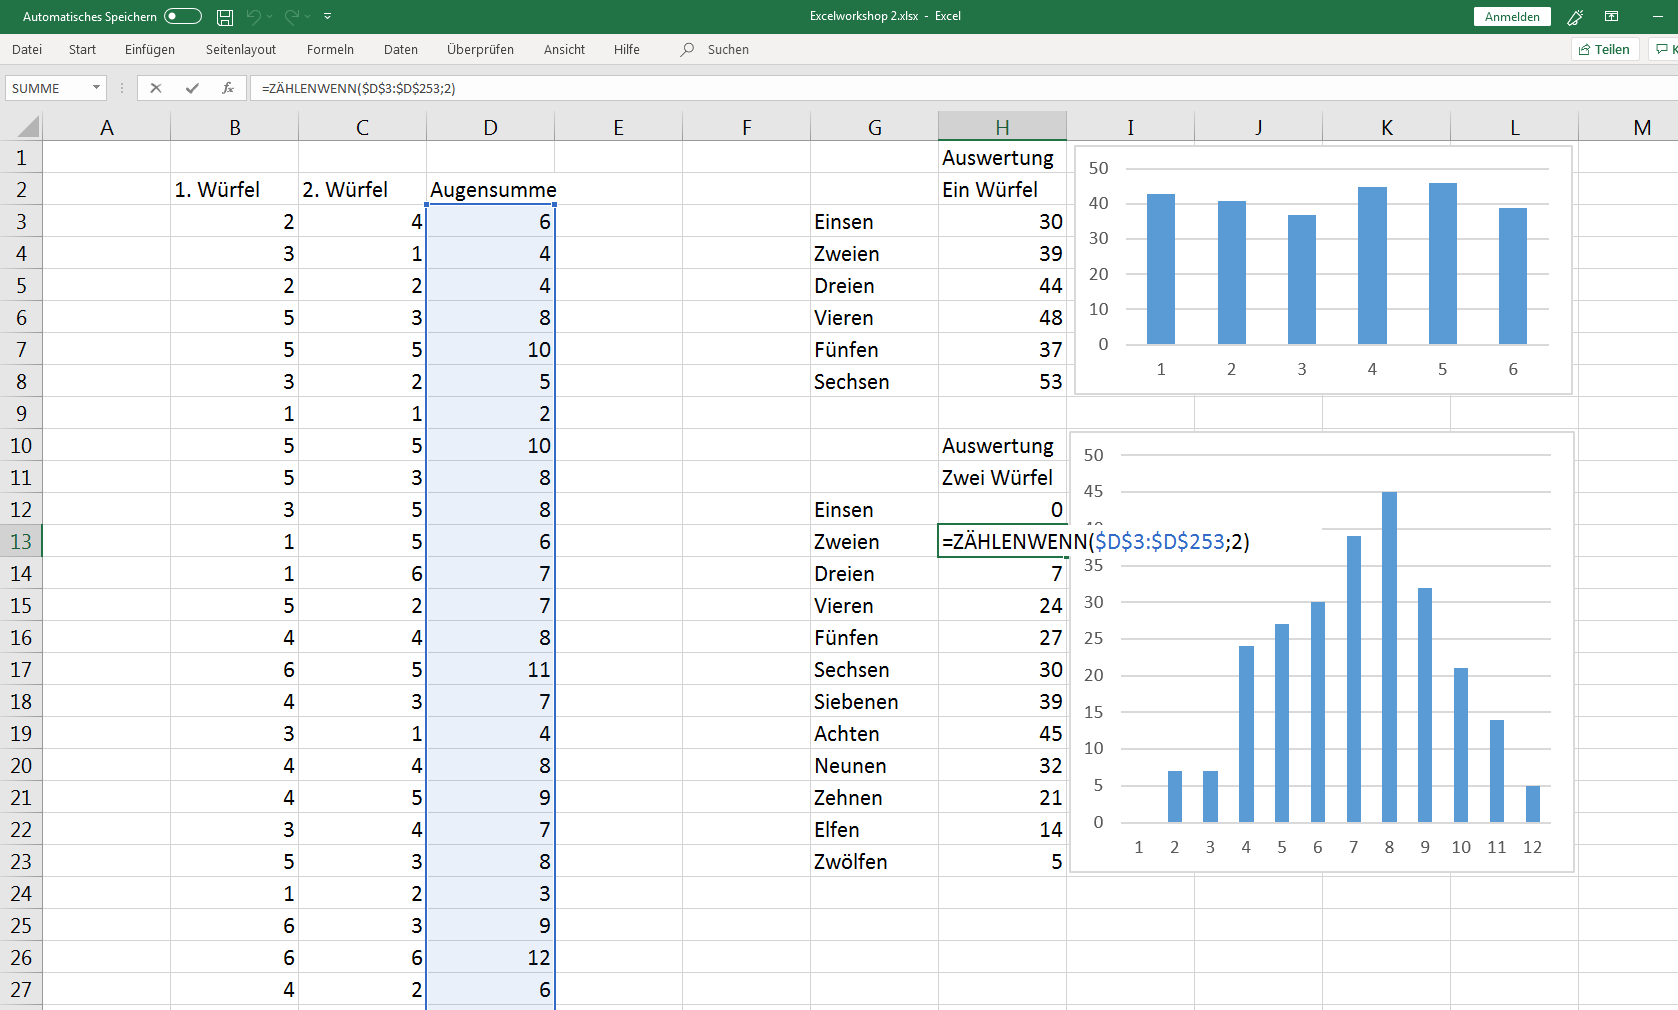
Task: Open the Undo history dropdown arrow
Action: (x=270, y=16)
